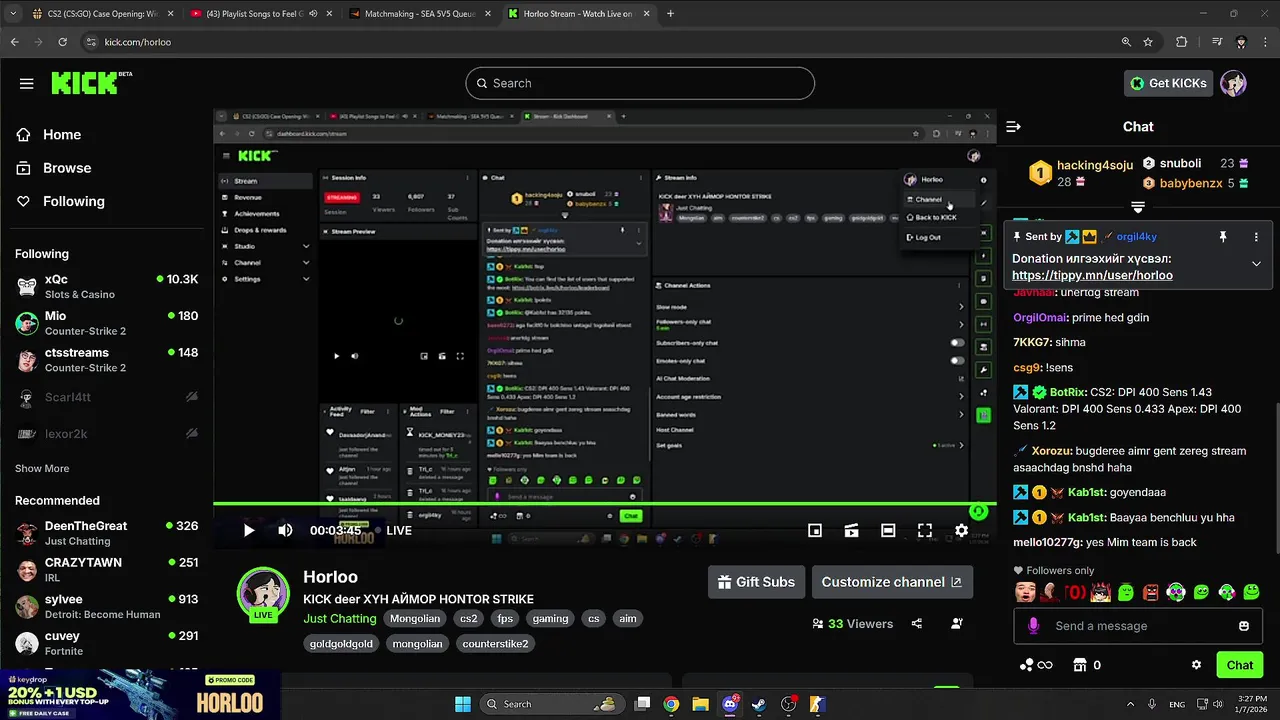The width and height of the screenshot is (1280, 720).
Task: Collapse the chat panel arrow icon
Action: [1013, 127]
